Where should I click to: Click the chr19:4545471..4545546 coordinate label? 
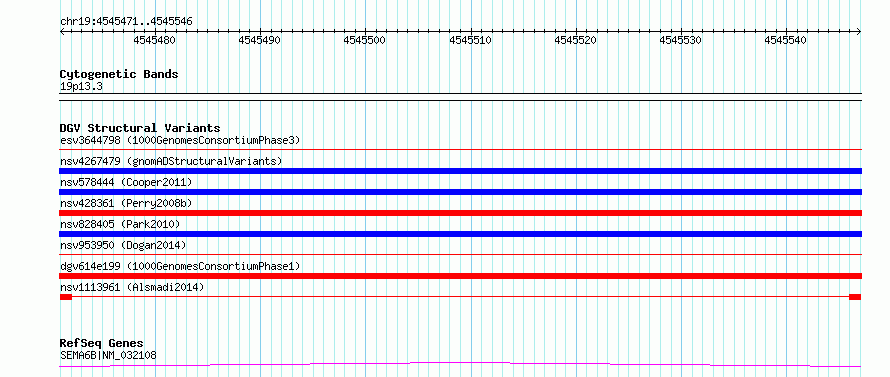tap(126, 22)
